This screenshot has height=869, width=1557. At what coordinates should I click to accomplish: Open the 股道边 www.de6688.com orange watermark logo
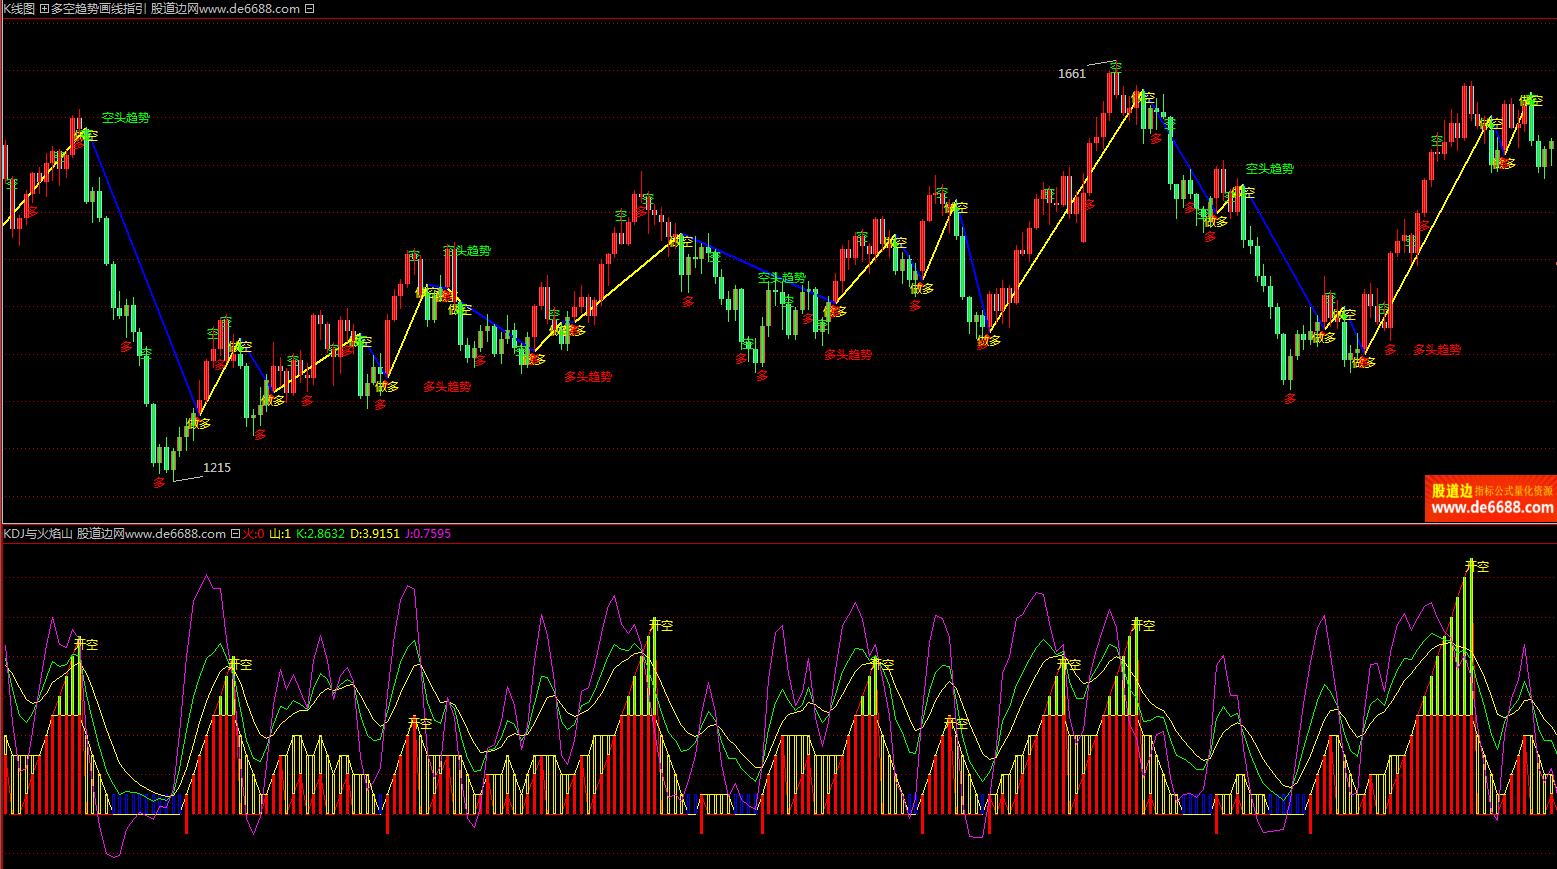click(1491, 499)
